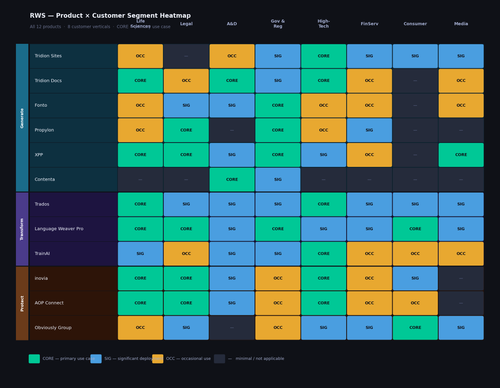The image size is (500, 388).
Task: Select Language Weaver Pro A&D SIG cell
Action: pos(232,229)
